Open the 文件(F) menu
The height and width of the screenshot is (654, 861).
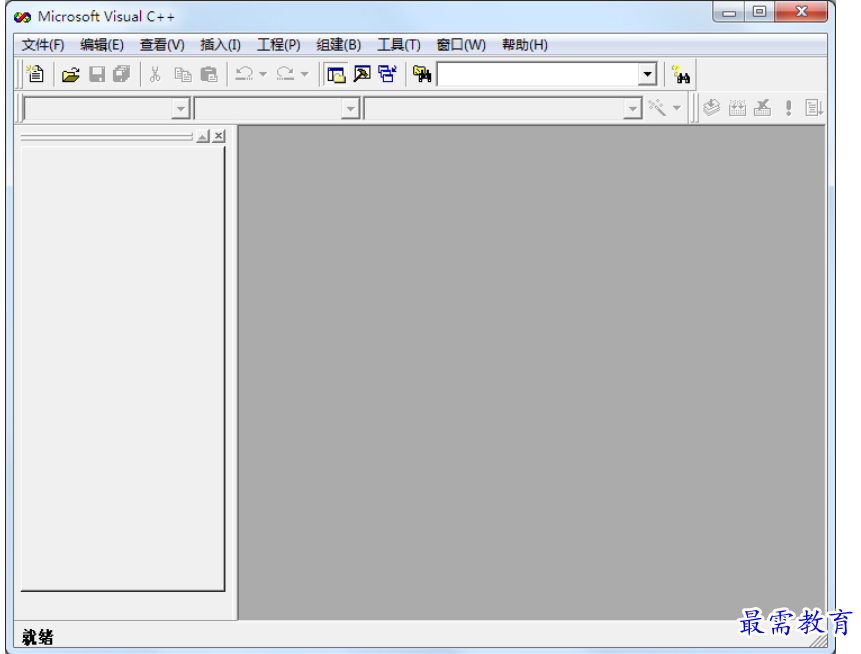point(43,45)
